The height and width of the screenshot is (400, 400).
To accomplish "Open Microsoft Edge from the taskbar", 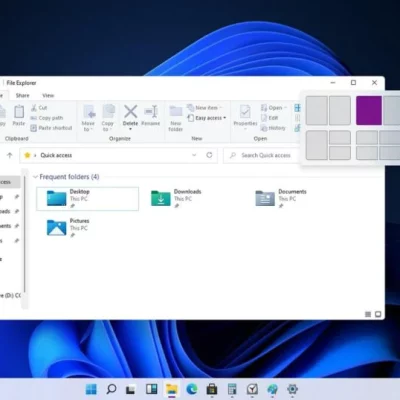I will pyautogui.click(x=192, y=389).
